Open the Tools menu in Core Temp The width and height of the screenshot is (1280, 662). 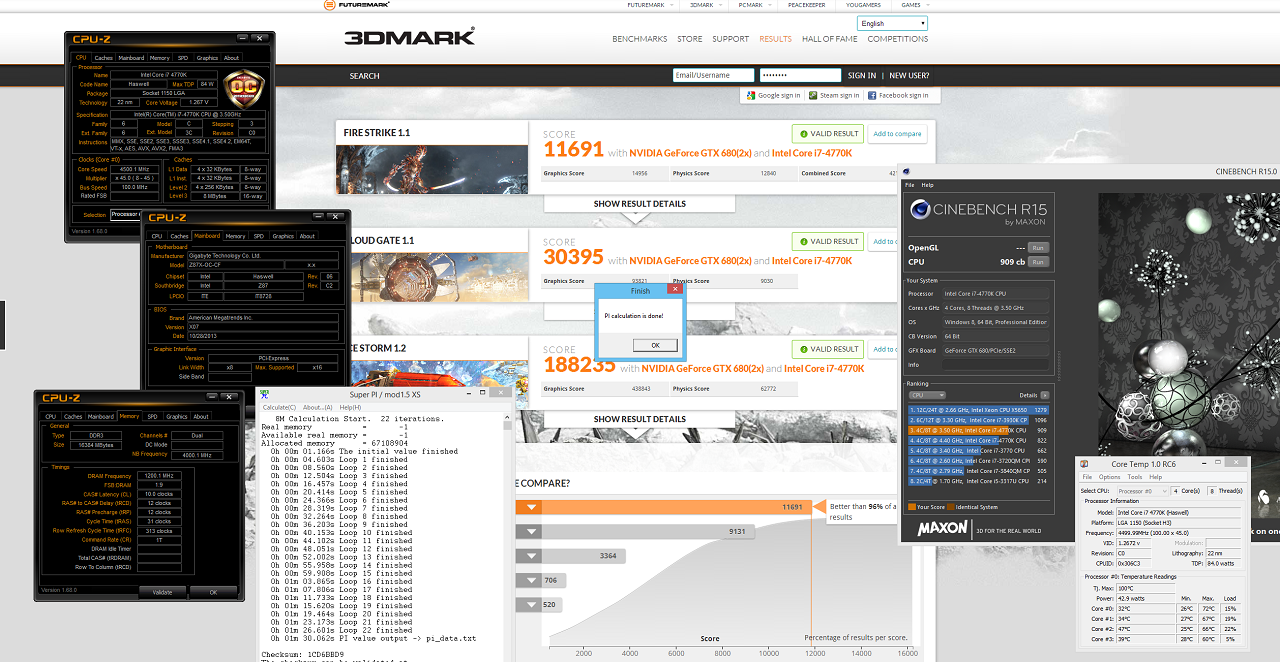click(x=1135, y=477)
